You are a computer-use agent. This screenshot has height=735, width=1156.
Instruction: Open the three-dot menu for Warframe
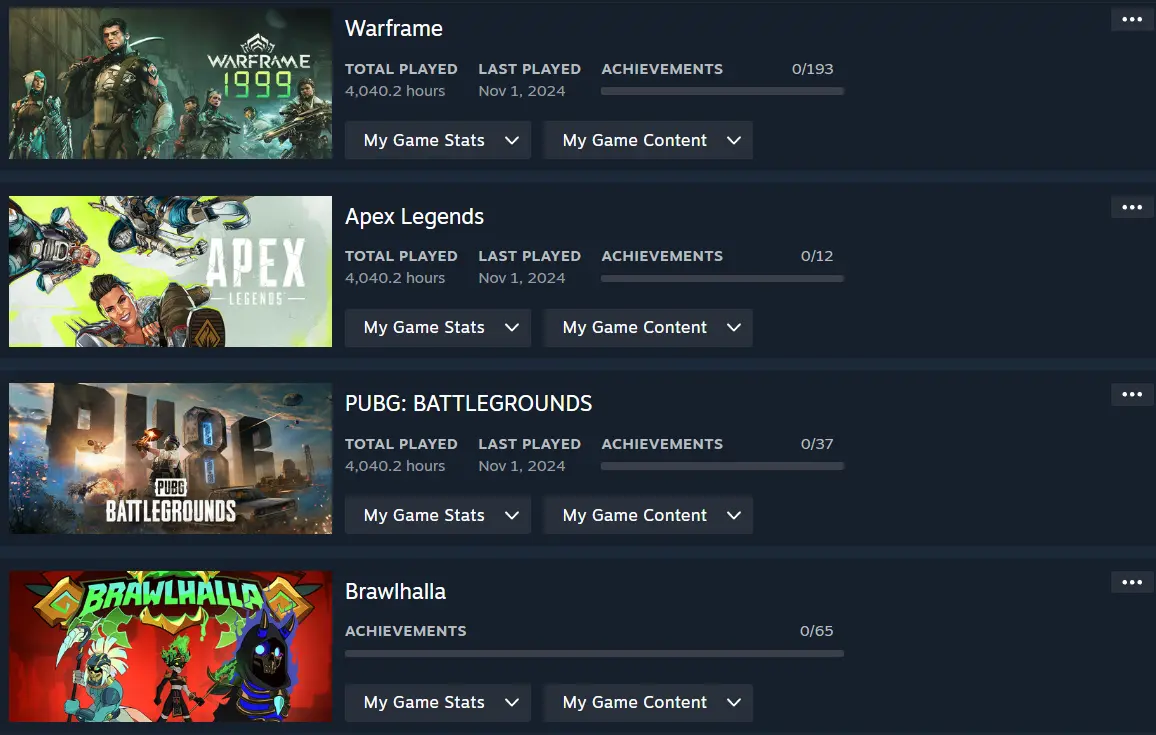point(1132,20)
